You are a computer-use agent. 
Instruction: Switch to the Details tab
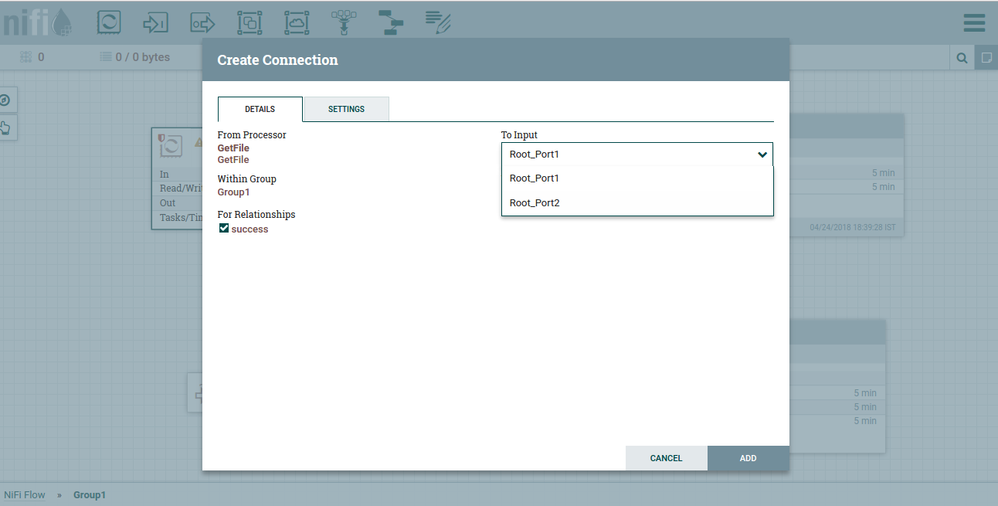coord(260,109)
